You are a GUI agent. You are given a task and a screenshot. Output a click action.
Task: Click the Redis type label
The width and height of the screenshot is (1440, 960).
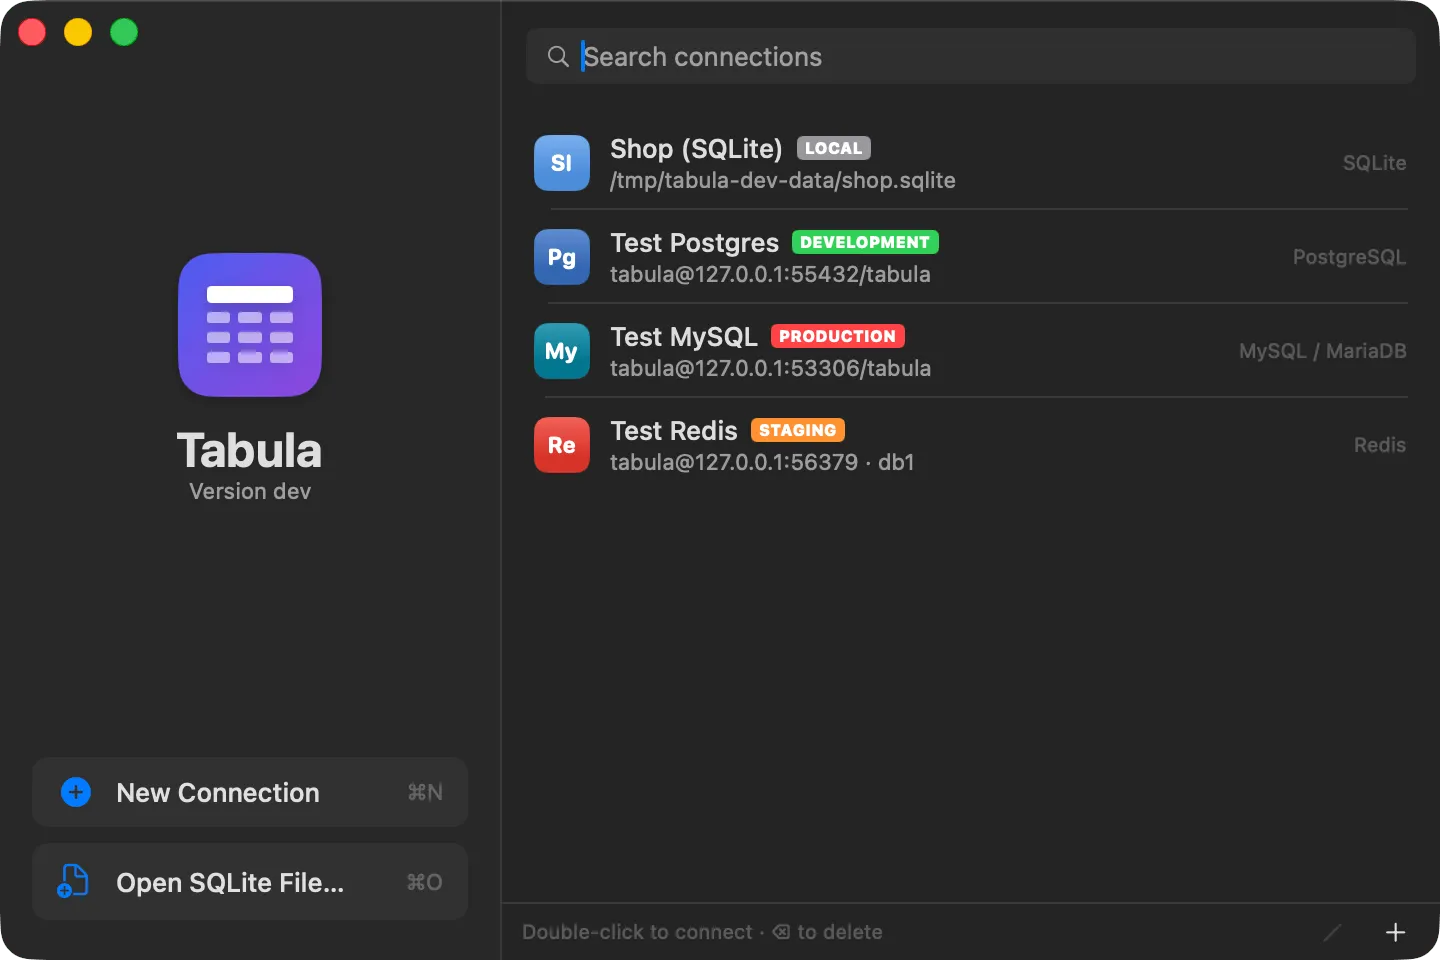(x=1380, y=445)
